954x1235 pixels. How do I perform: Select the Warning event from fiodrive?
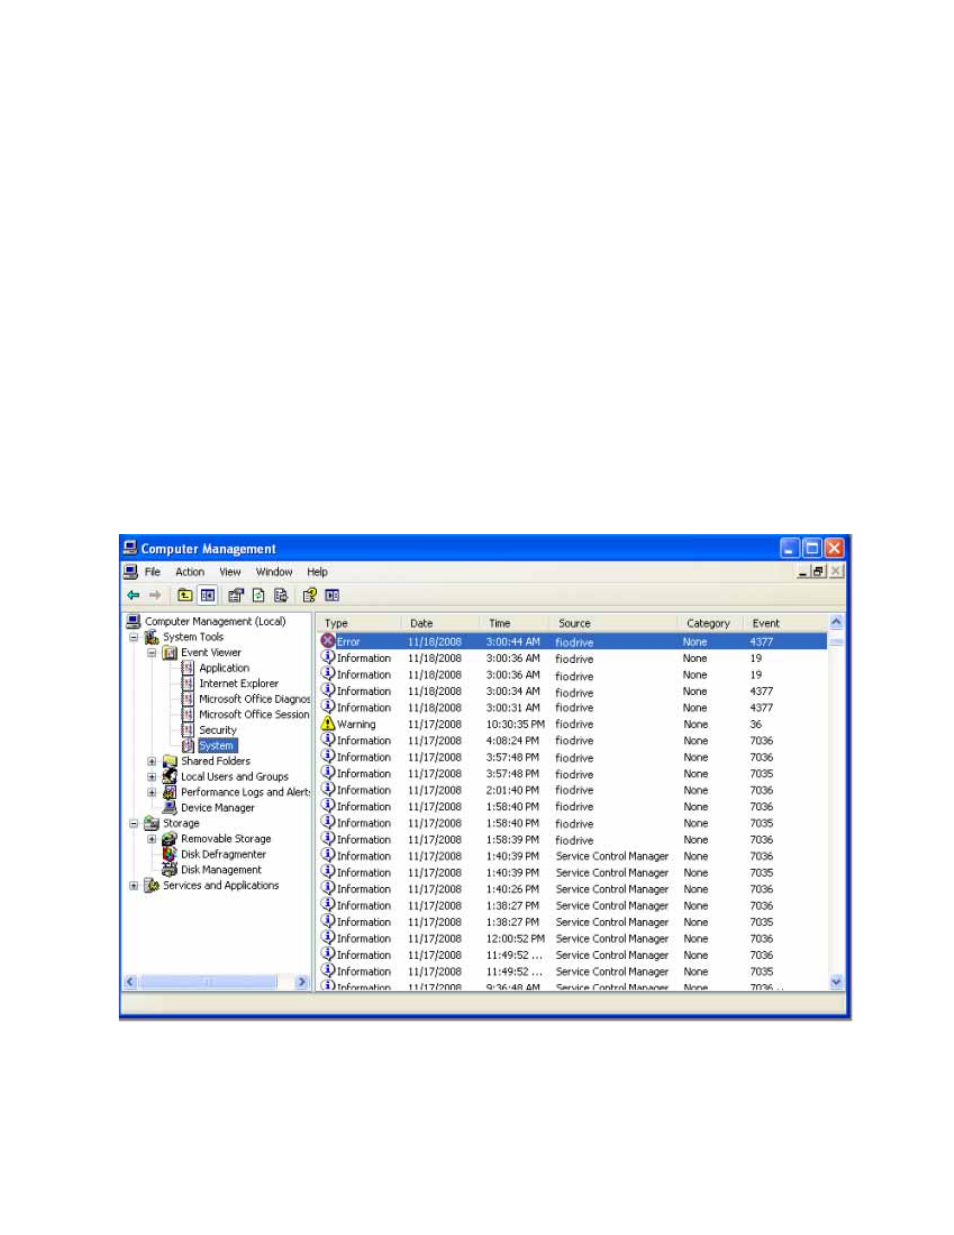pos(572,724)
